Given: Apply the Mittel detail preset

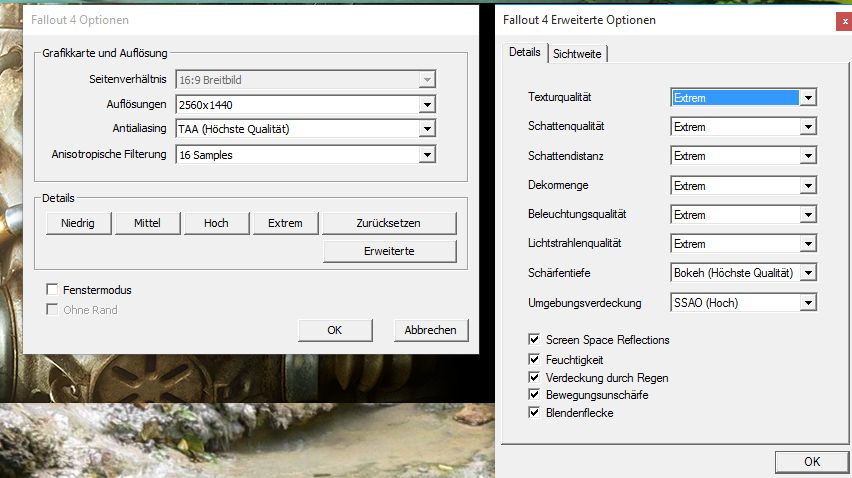Looking at the screenshot, I should tap(147, 223).
